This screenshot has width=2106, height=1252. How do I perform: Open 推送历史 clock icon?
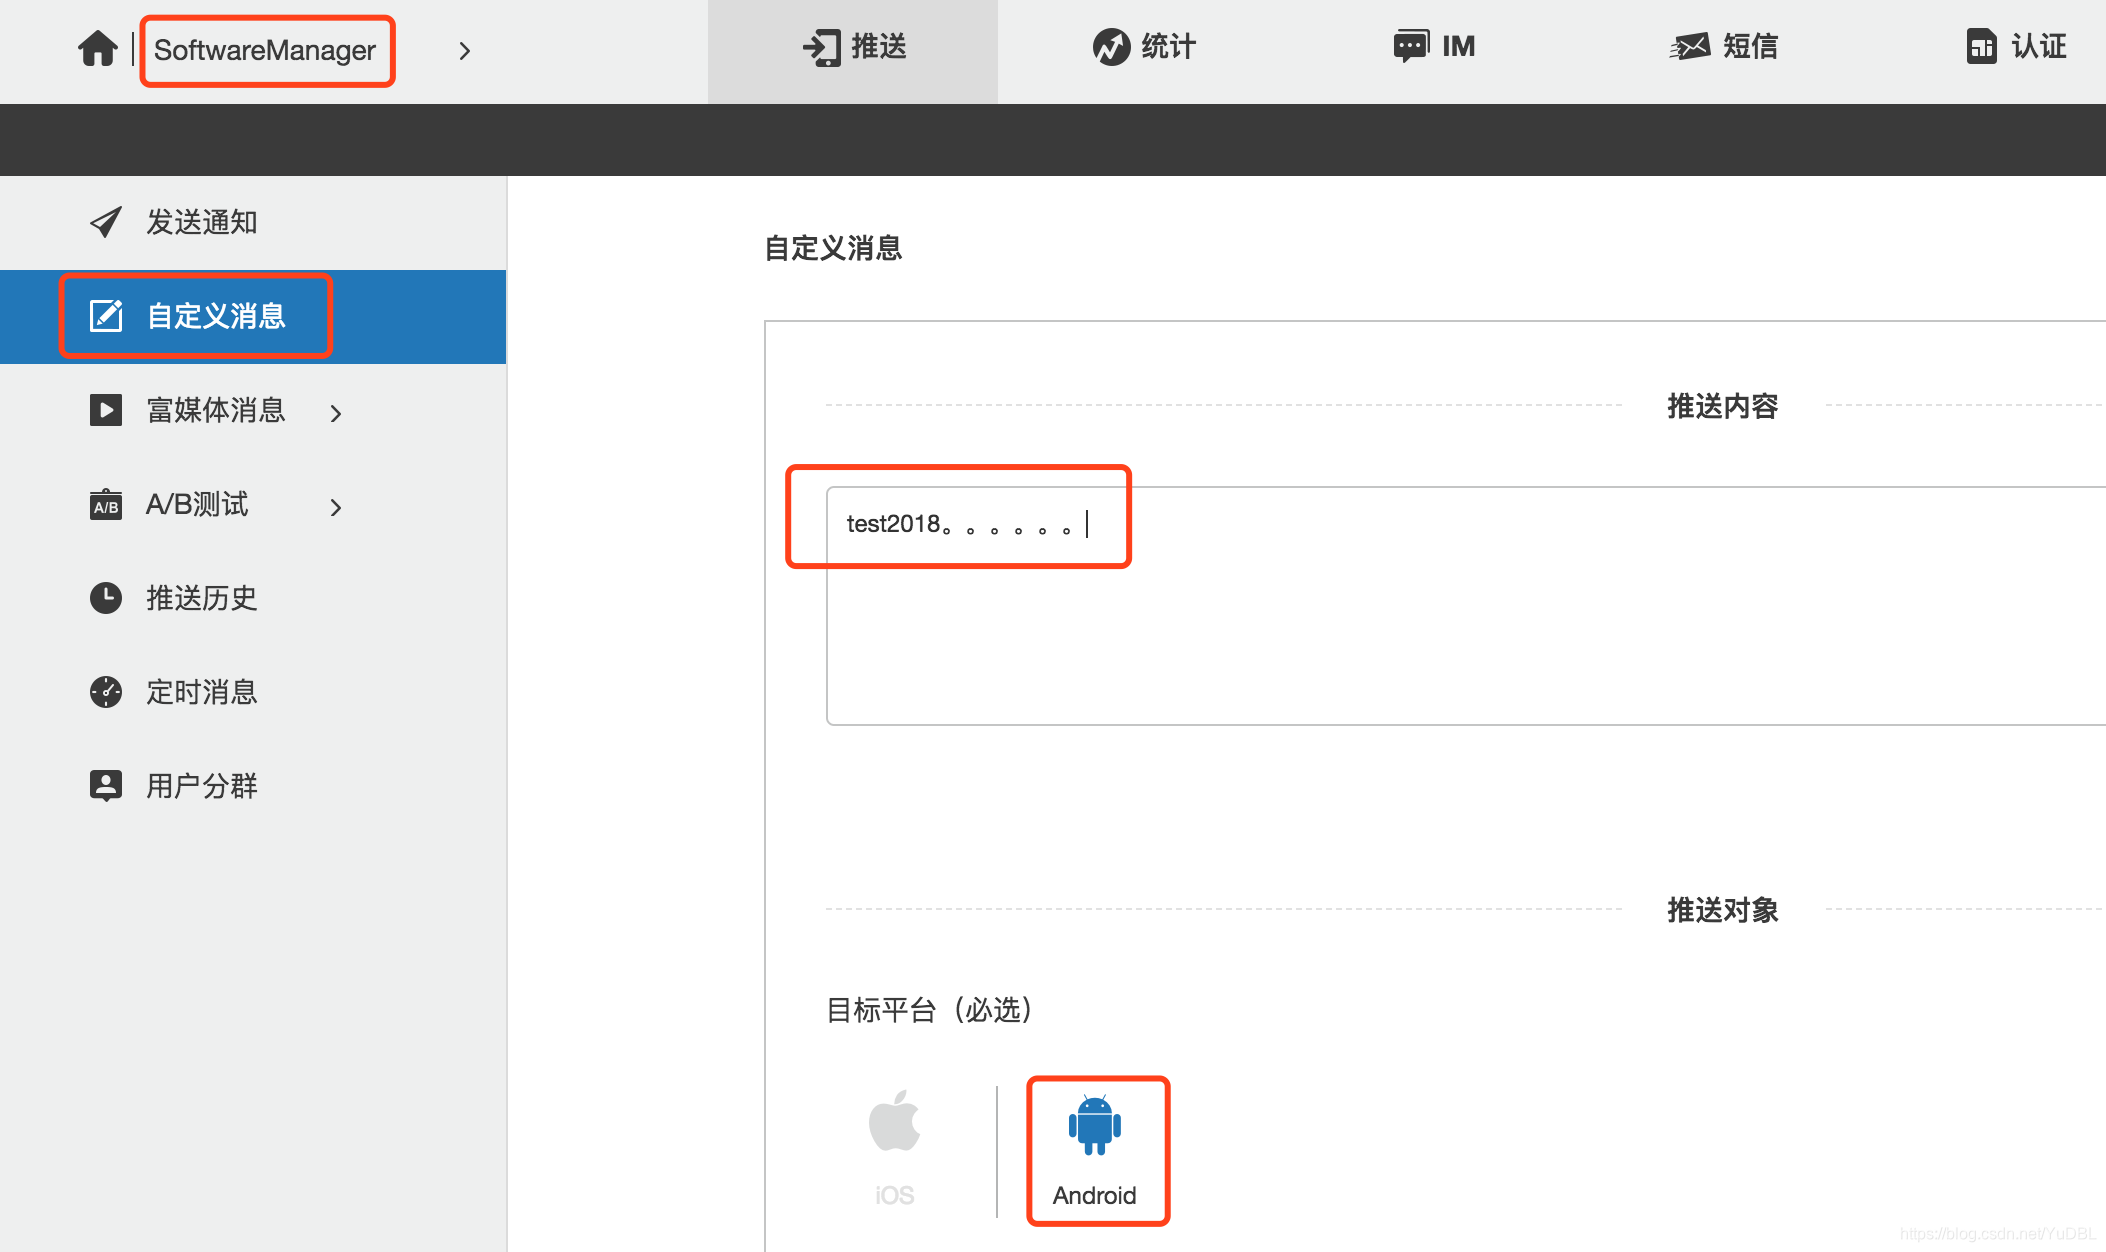coord(106,598)
